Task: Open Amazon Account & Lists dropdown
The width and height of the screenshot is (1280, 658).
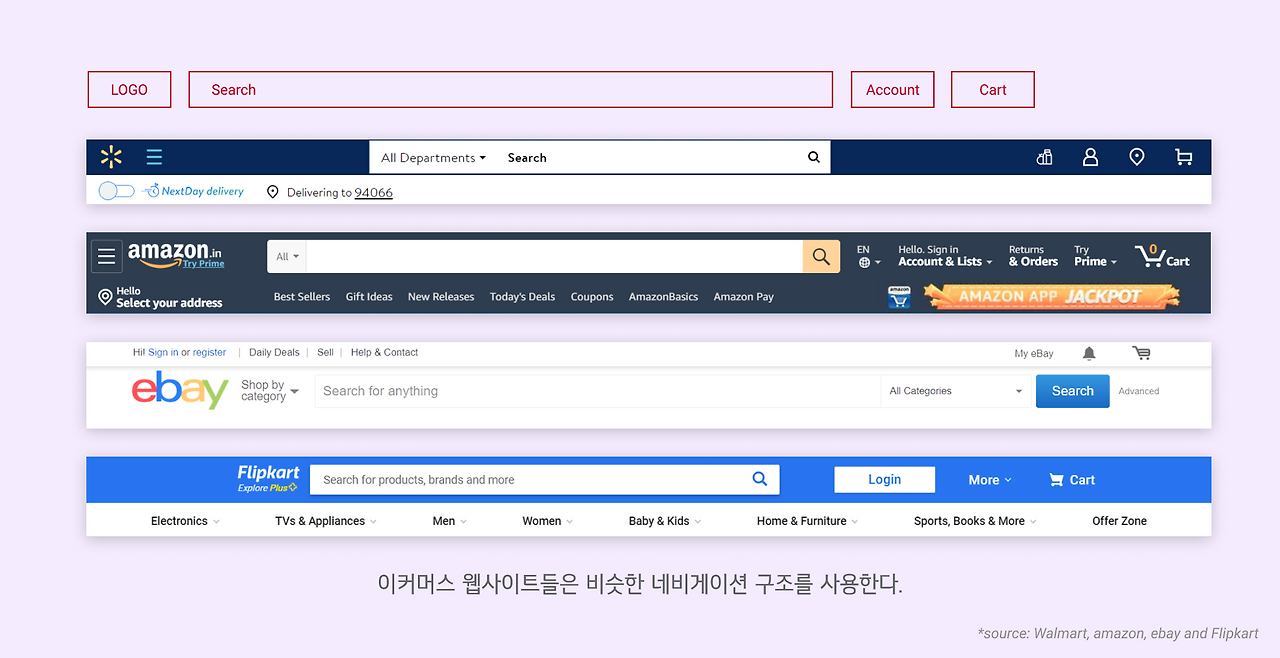Action: (x=945, y=256)
